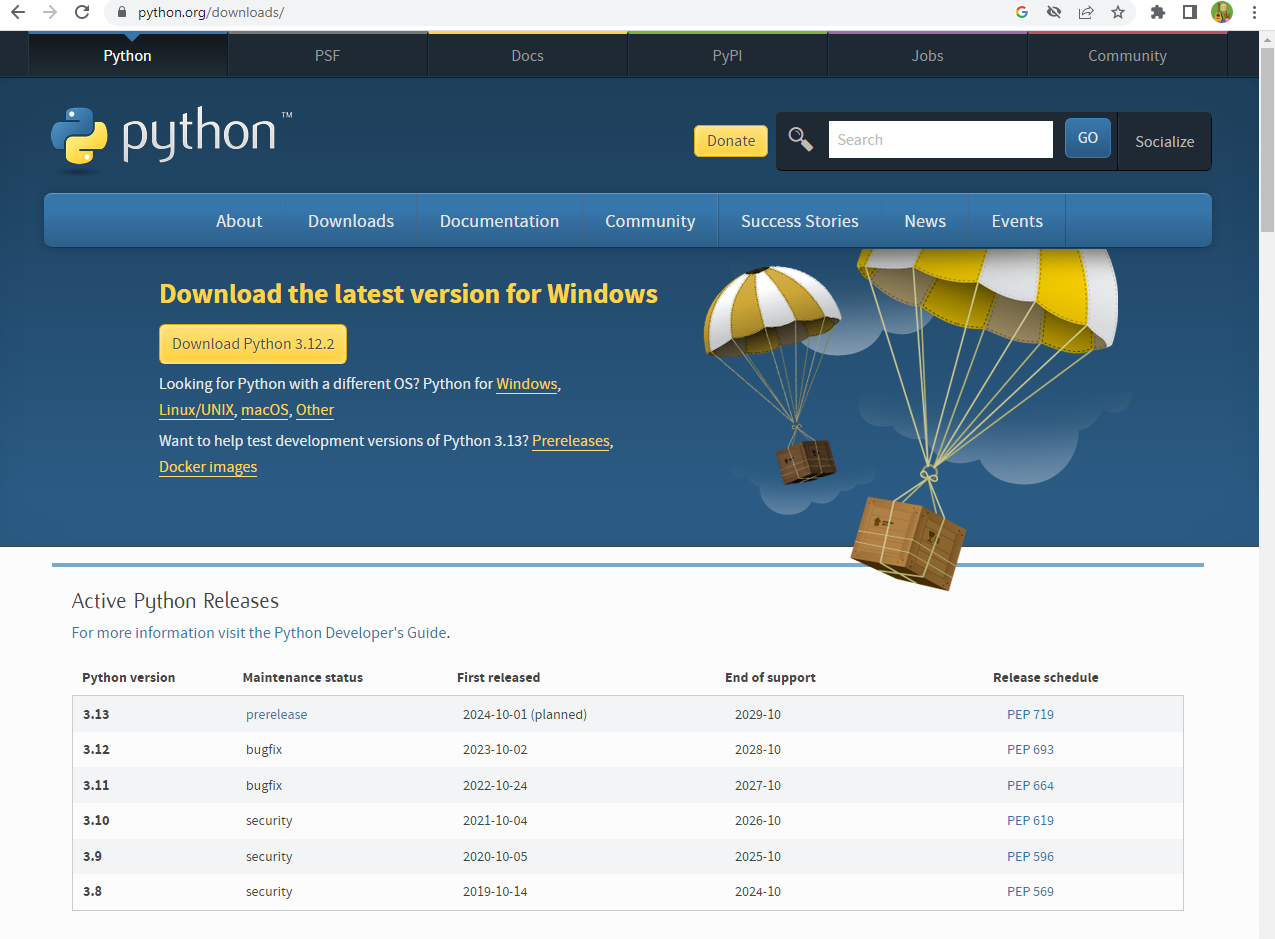Open the Success Stories menu

(800, 221)
